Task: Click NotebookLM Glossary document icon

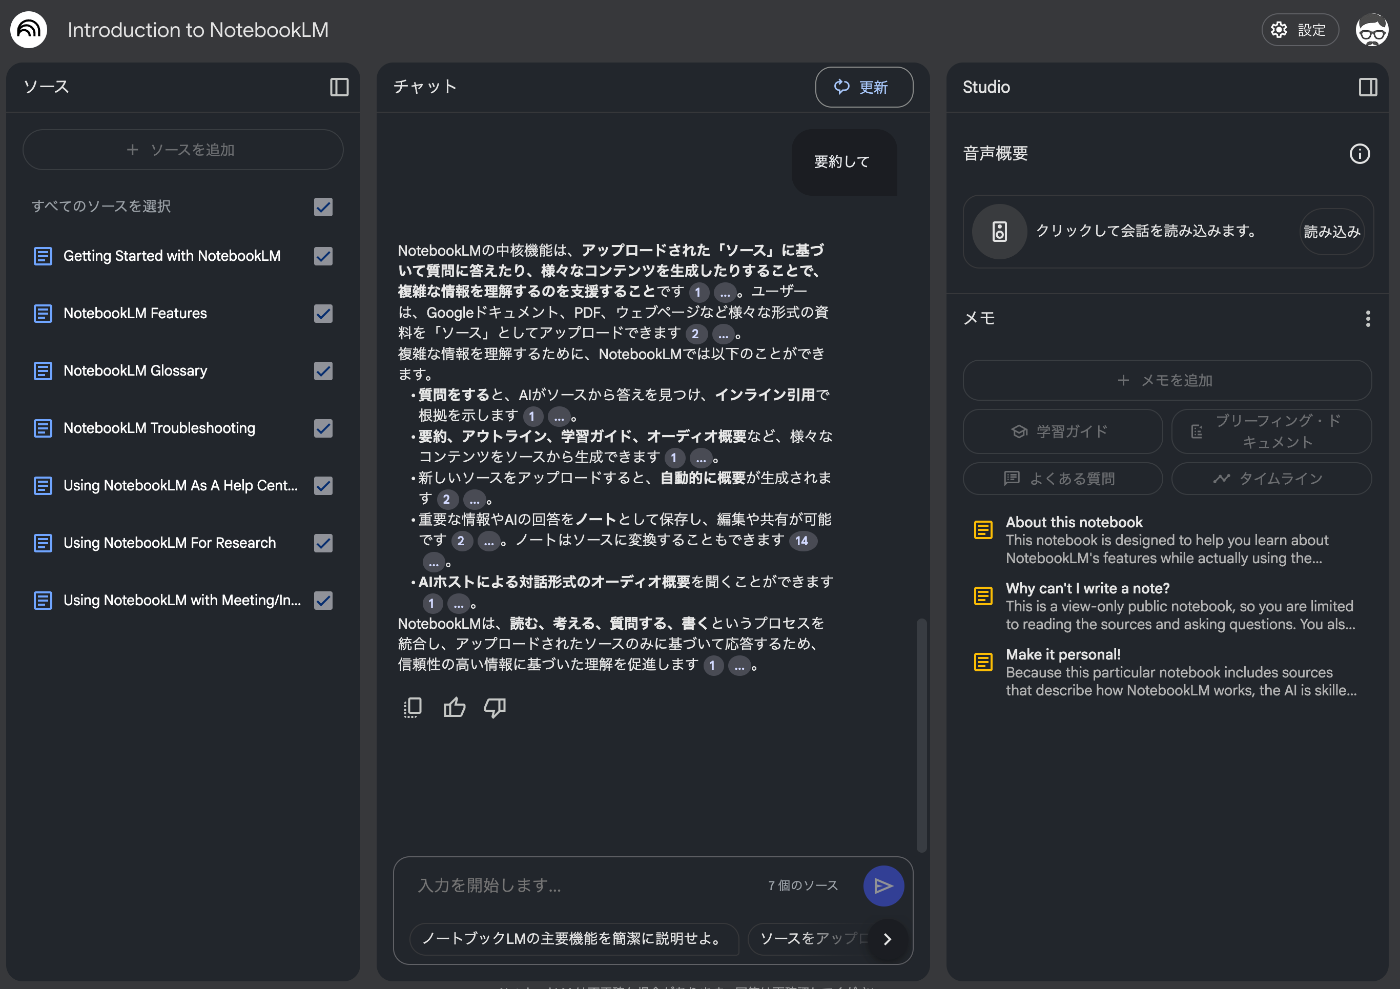Action: (x=43, y=371)
